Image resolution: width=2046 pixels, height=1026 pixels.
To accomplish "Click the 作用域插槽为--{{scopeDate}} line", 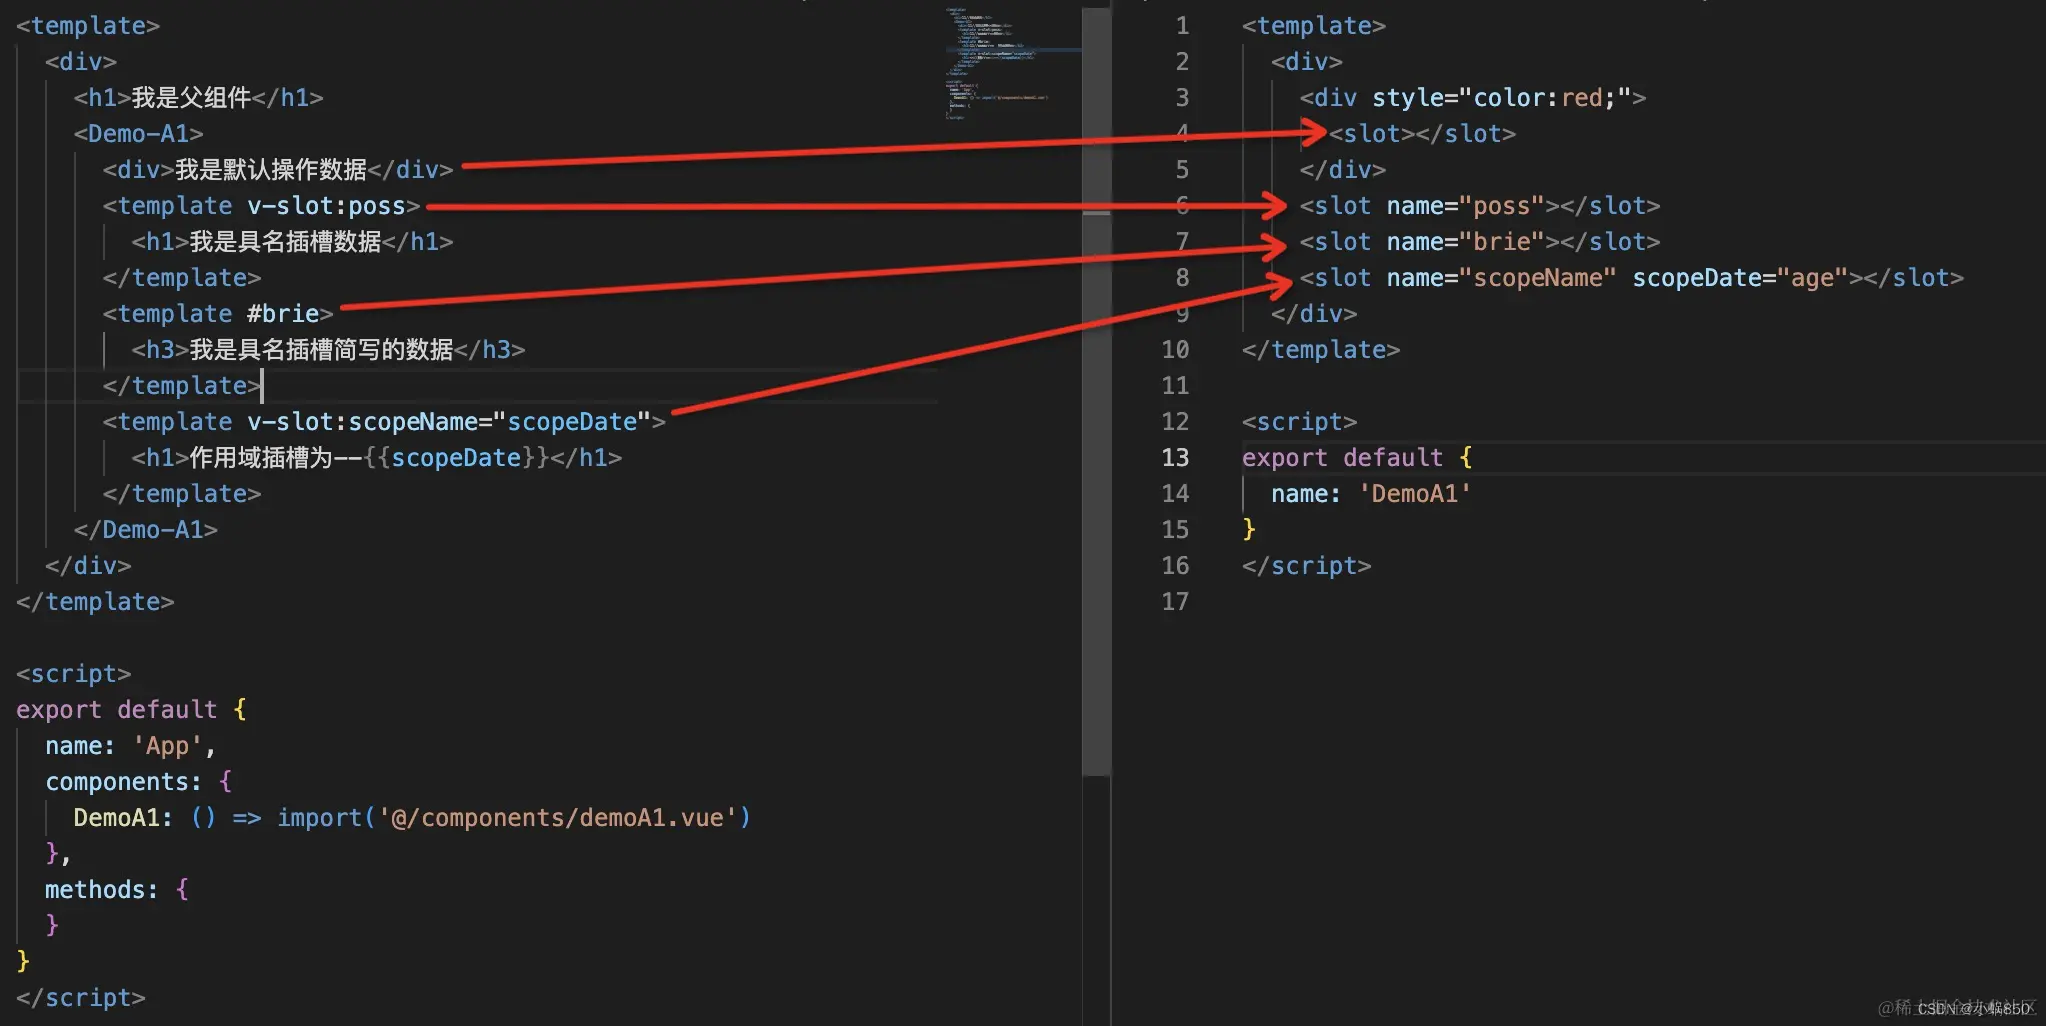I will (377, 457).
